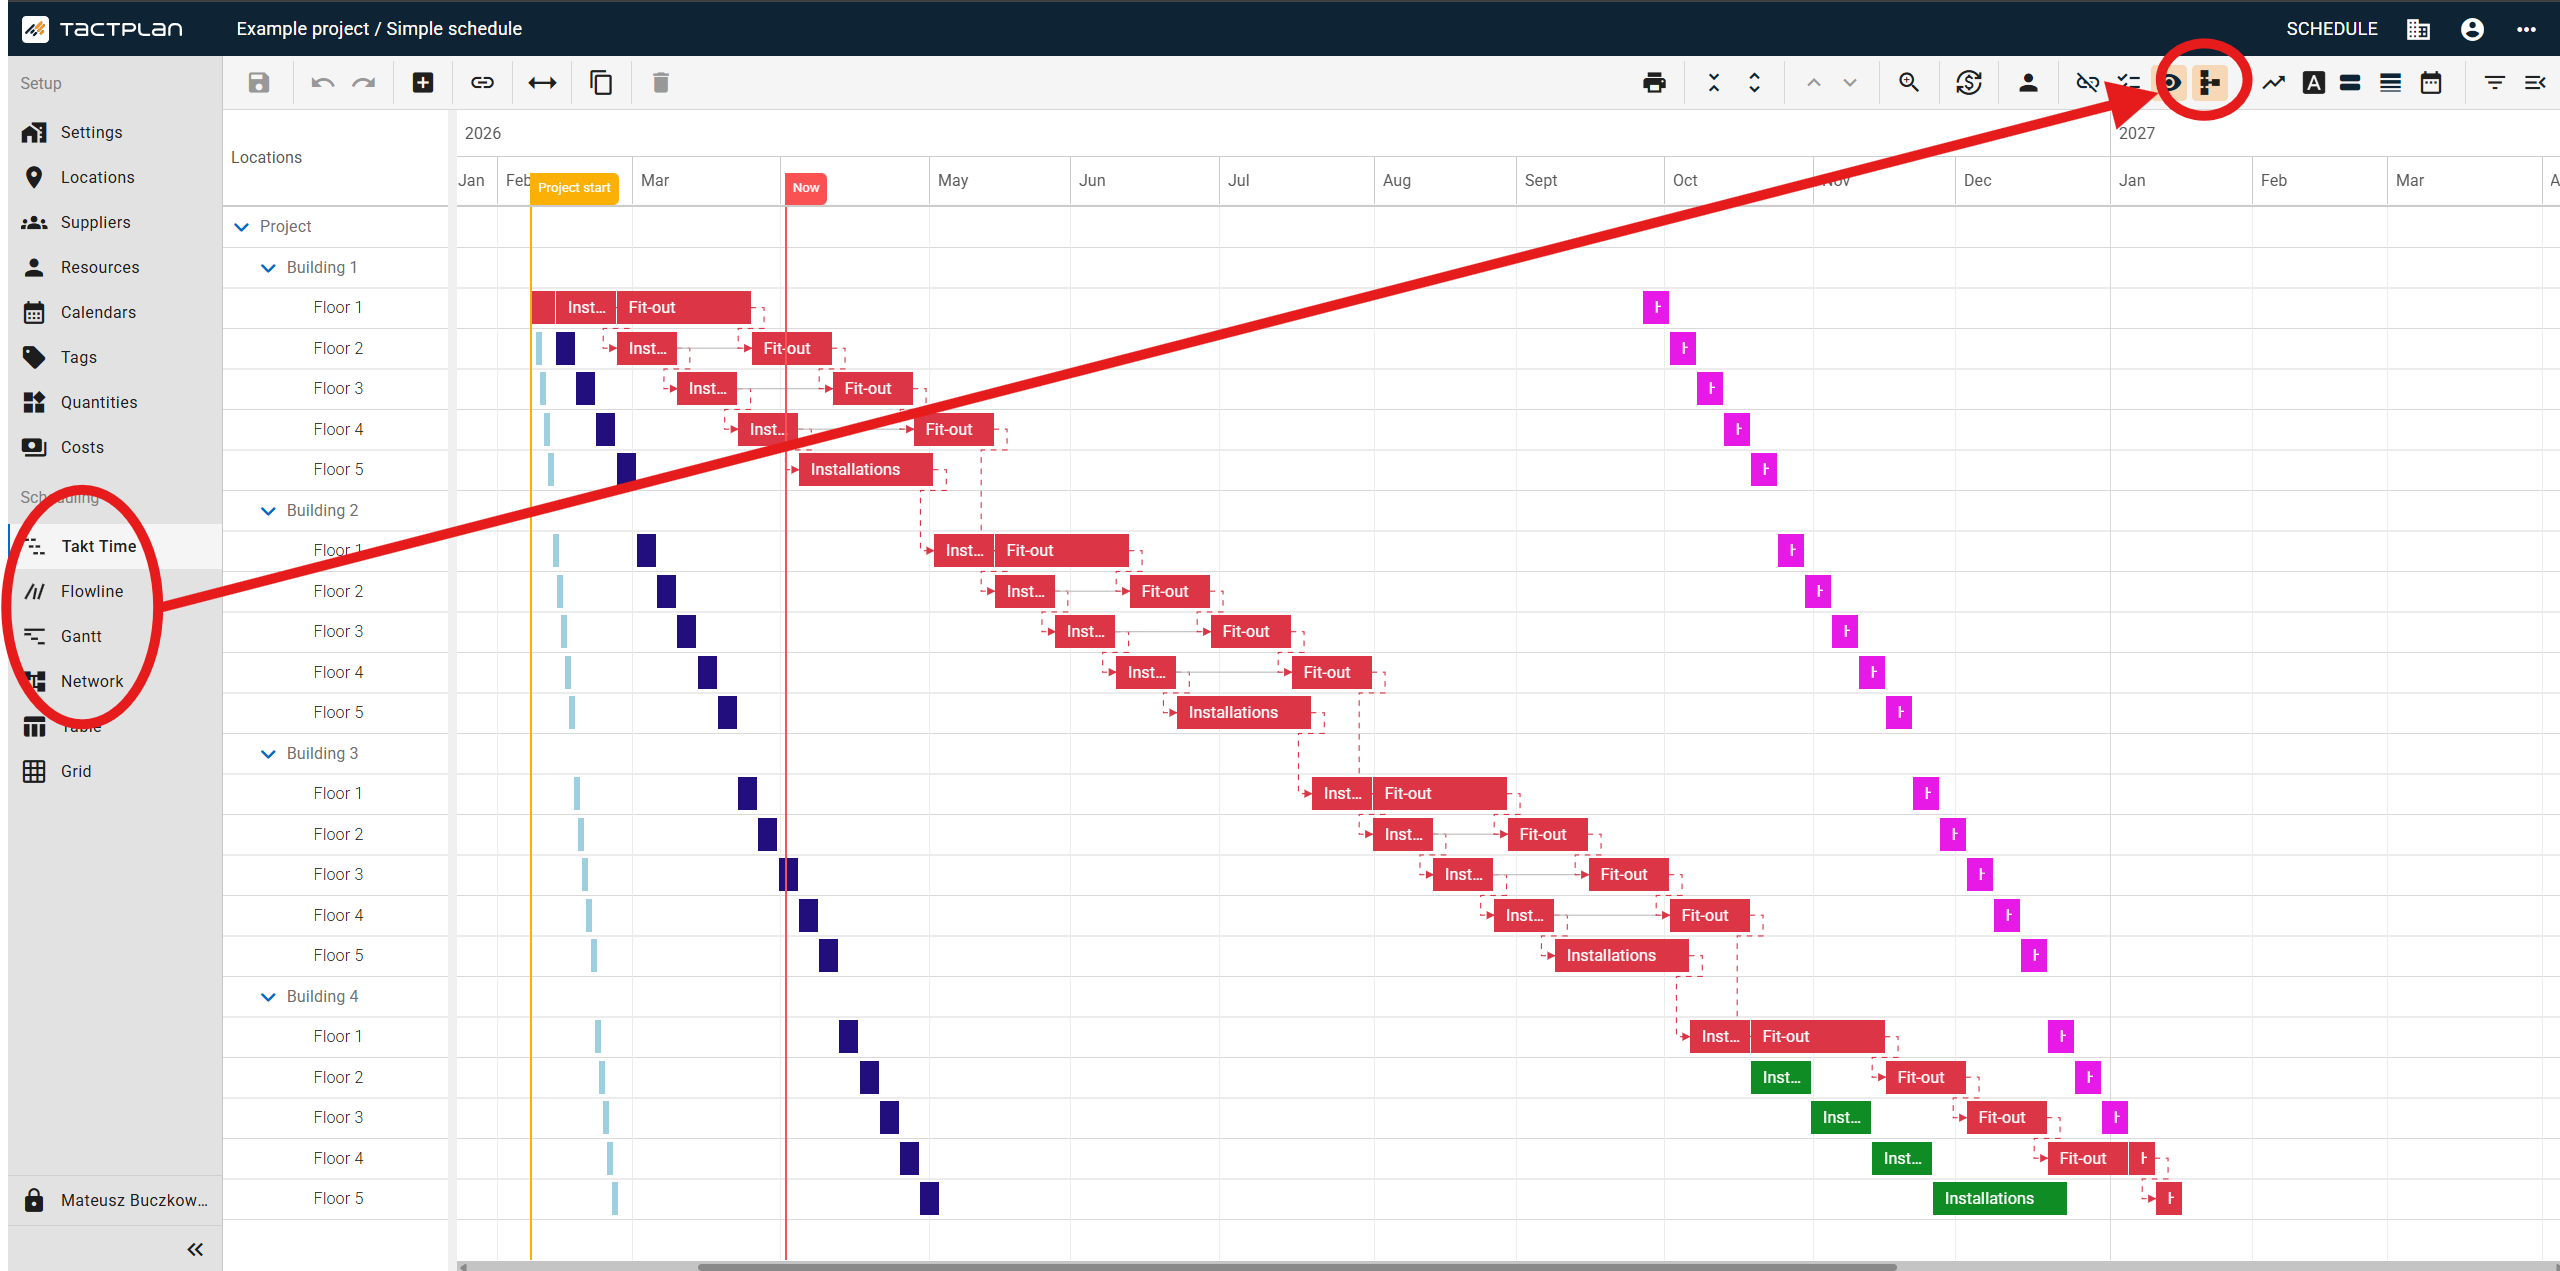Screen dimensions: 2560x1271
Task: Click the trash delete icon
Action: (660, 83)
